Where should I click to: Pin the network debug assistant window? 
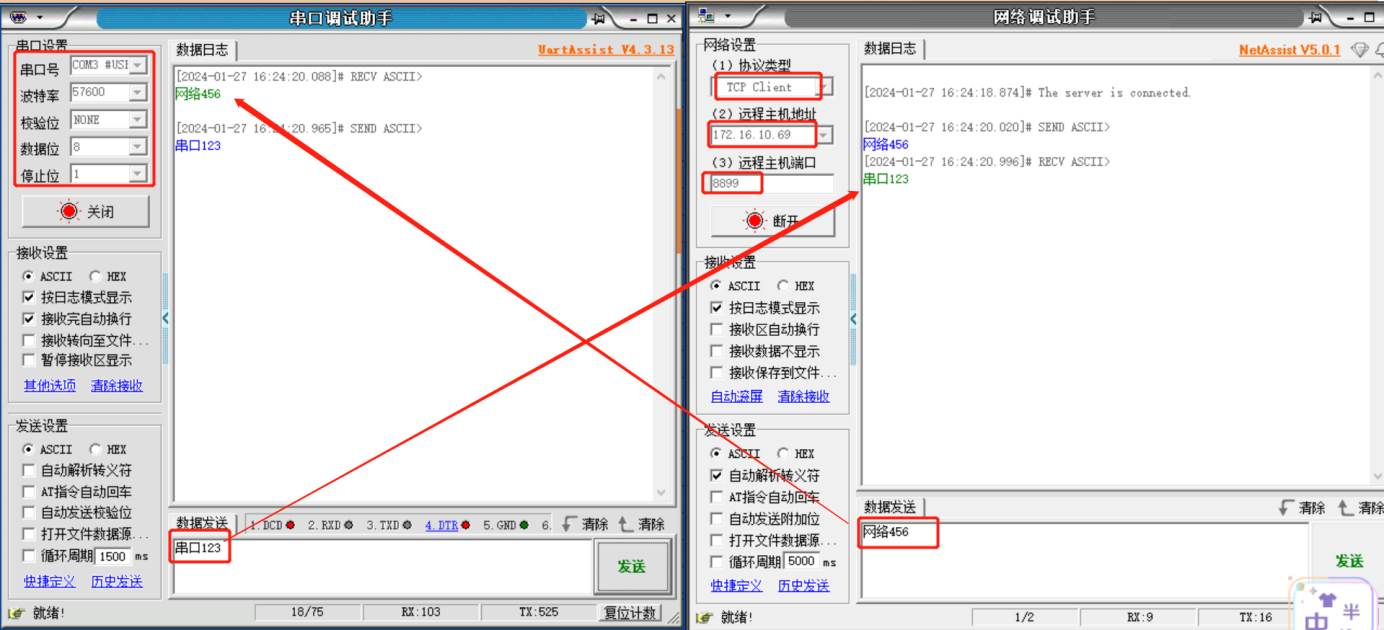point(1317,18)
